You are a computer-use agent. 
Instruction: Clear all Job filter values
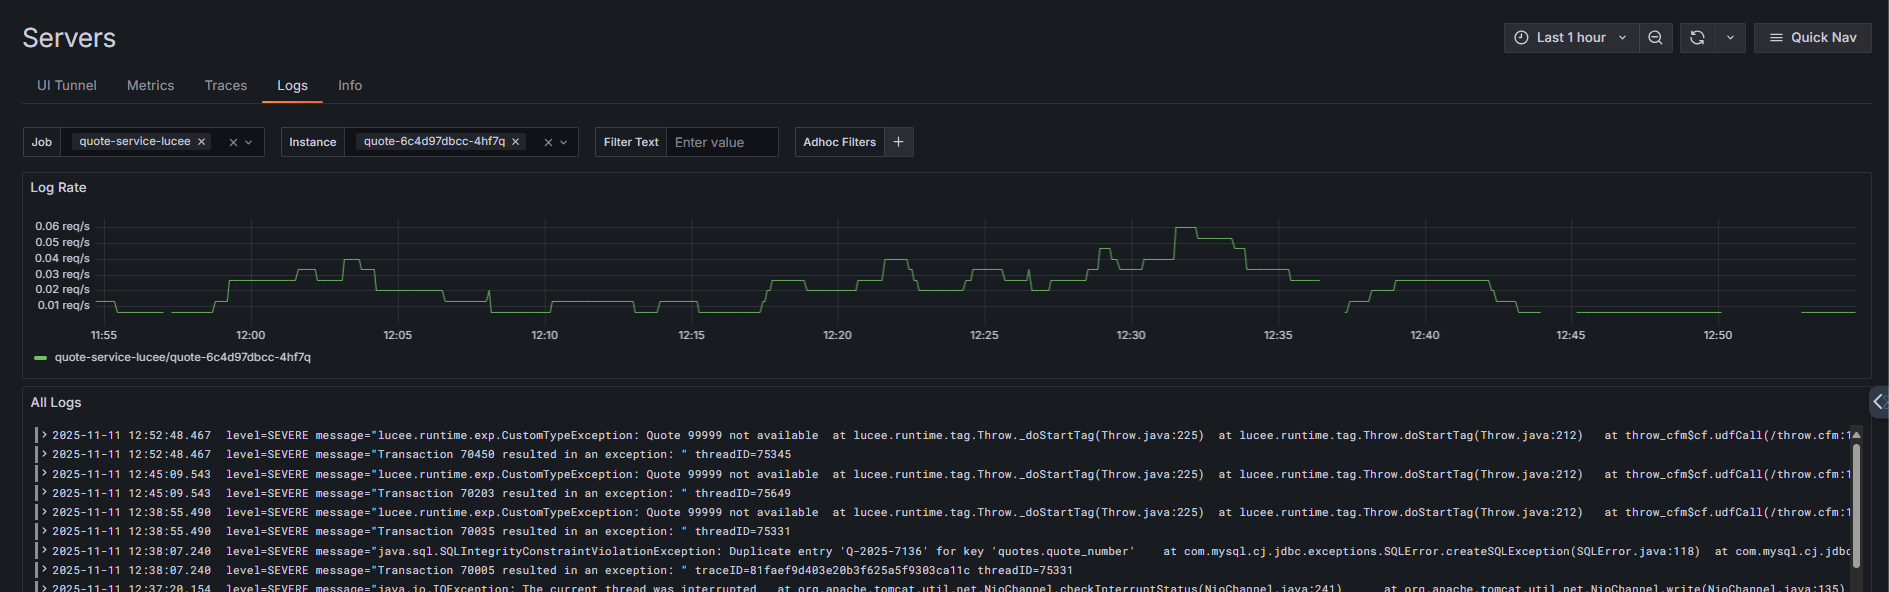pos(233,143)
